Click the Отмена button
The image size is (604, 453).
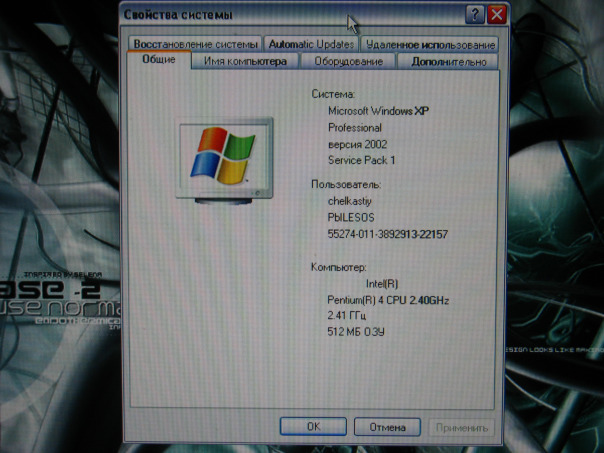click(387, 427)
